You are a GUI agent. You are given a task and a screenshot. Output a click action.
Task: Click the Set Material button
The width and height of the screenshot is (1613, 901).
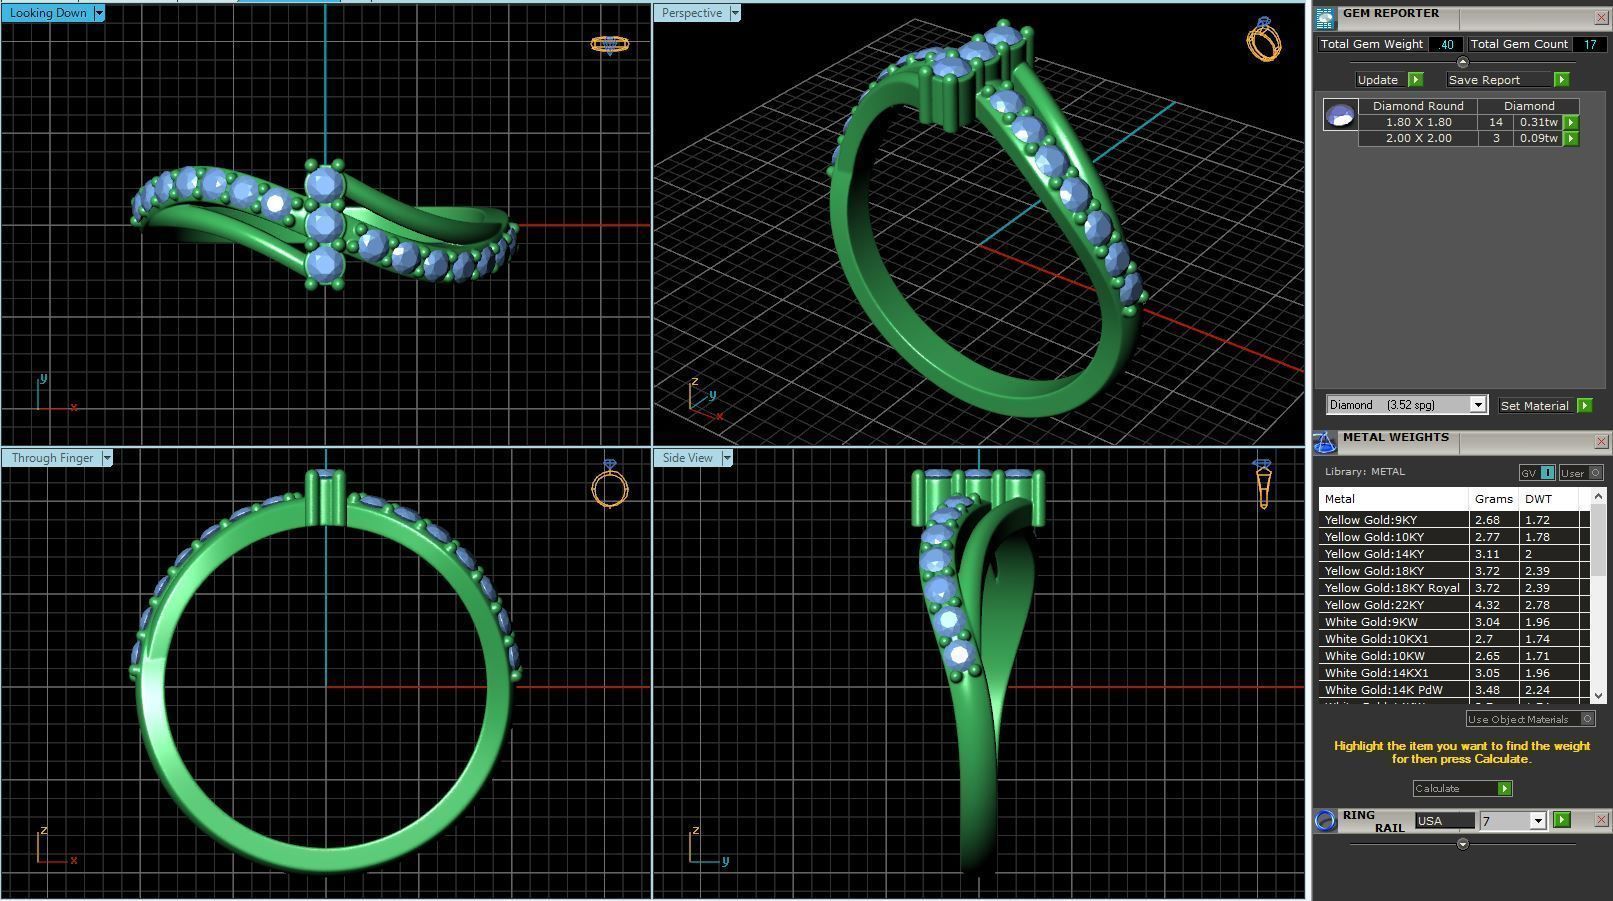(x=1535, y=406)
